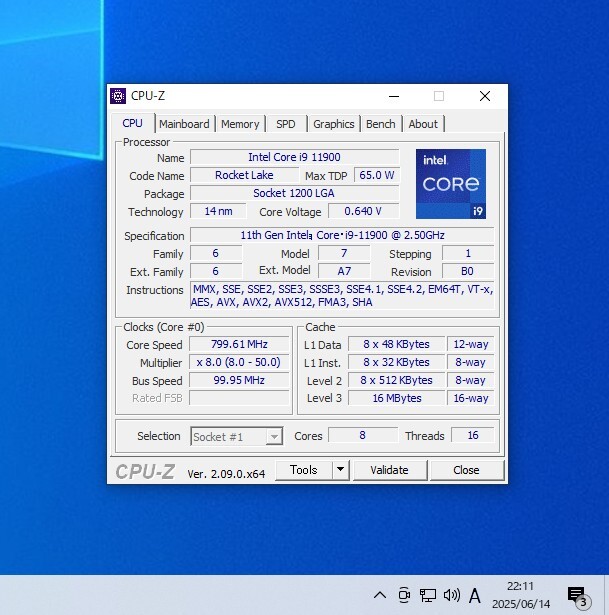Click the Package value 'Socket 1200 LGA'
Viewport: 609px width, 615px height.
[295, 193]
